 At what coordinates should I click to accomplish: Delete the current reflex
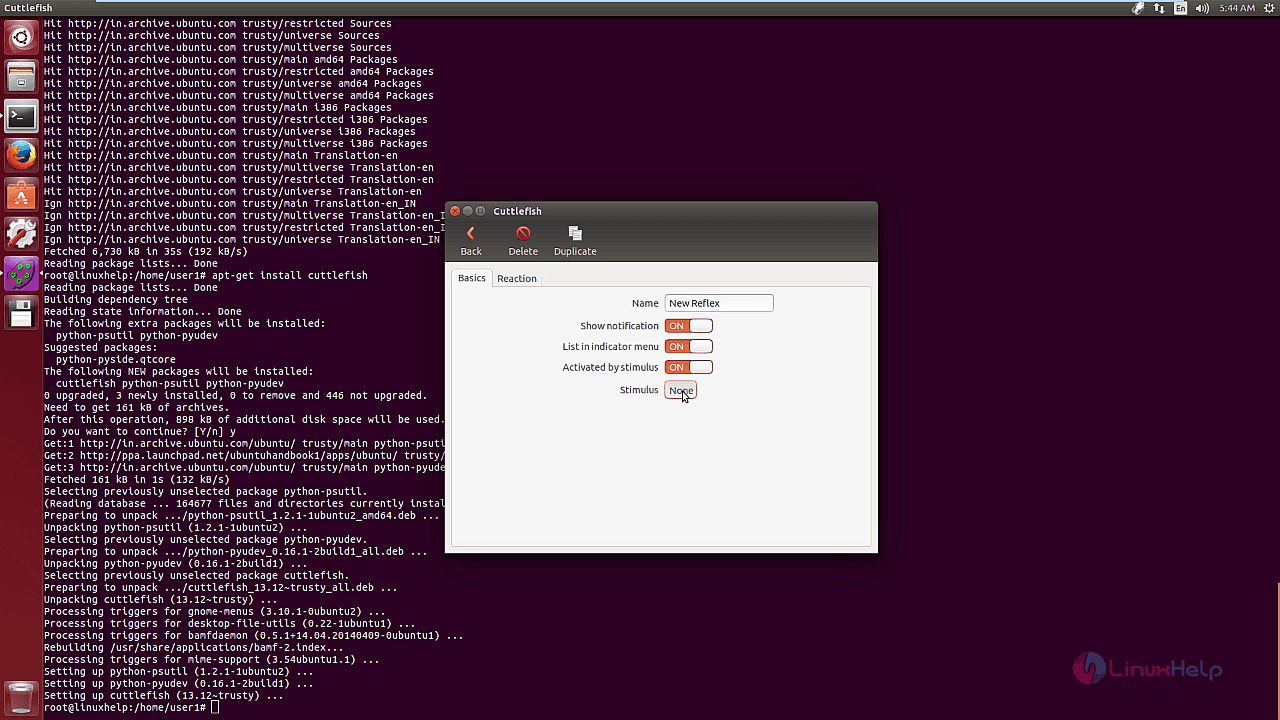pos(523,241)
